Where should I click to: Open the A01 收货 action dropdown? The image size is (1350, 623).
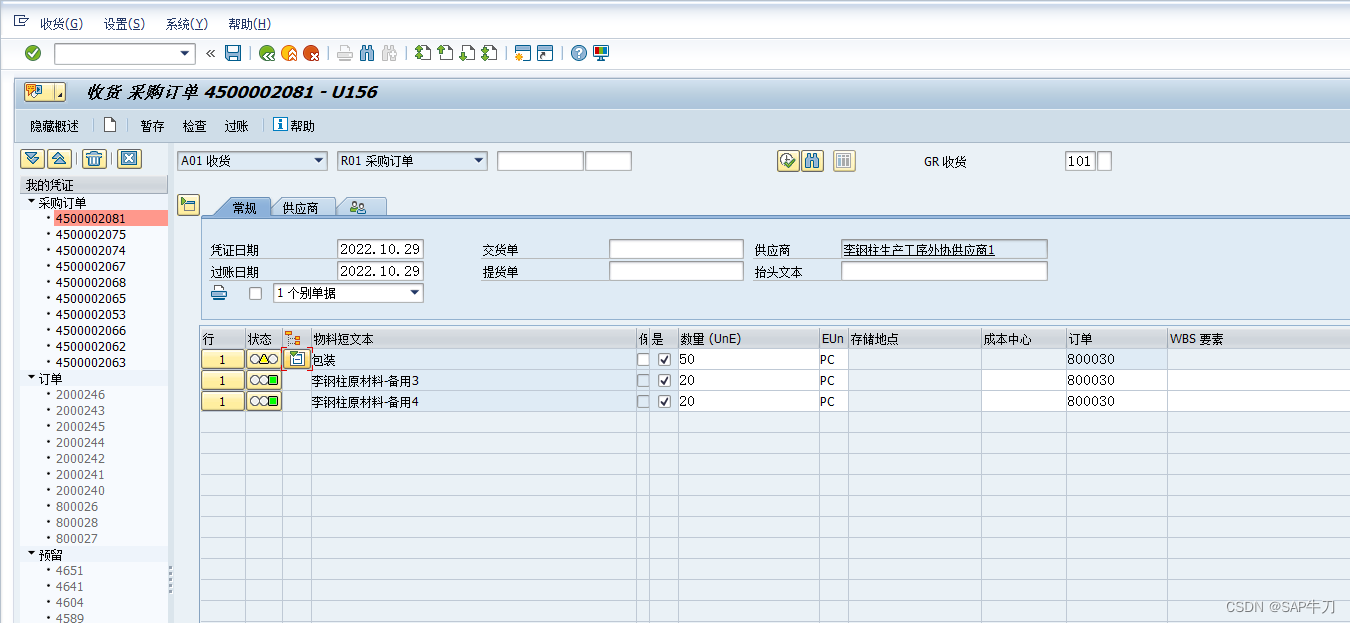coord(319,161)
